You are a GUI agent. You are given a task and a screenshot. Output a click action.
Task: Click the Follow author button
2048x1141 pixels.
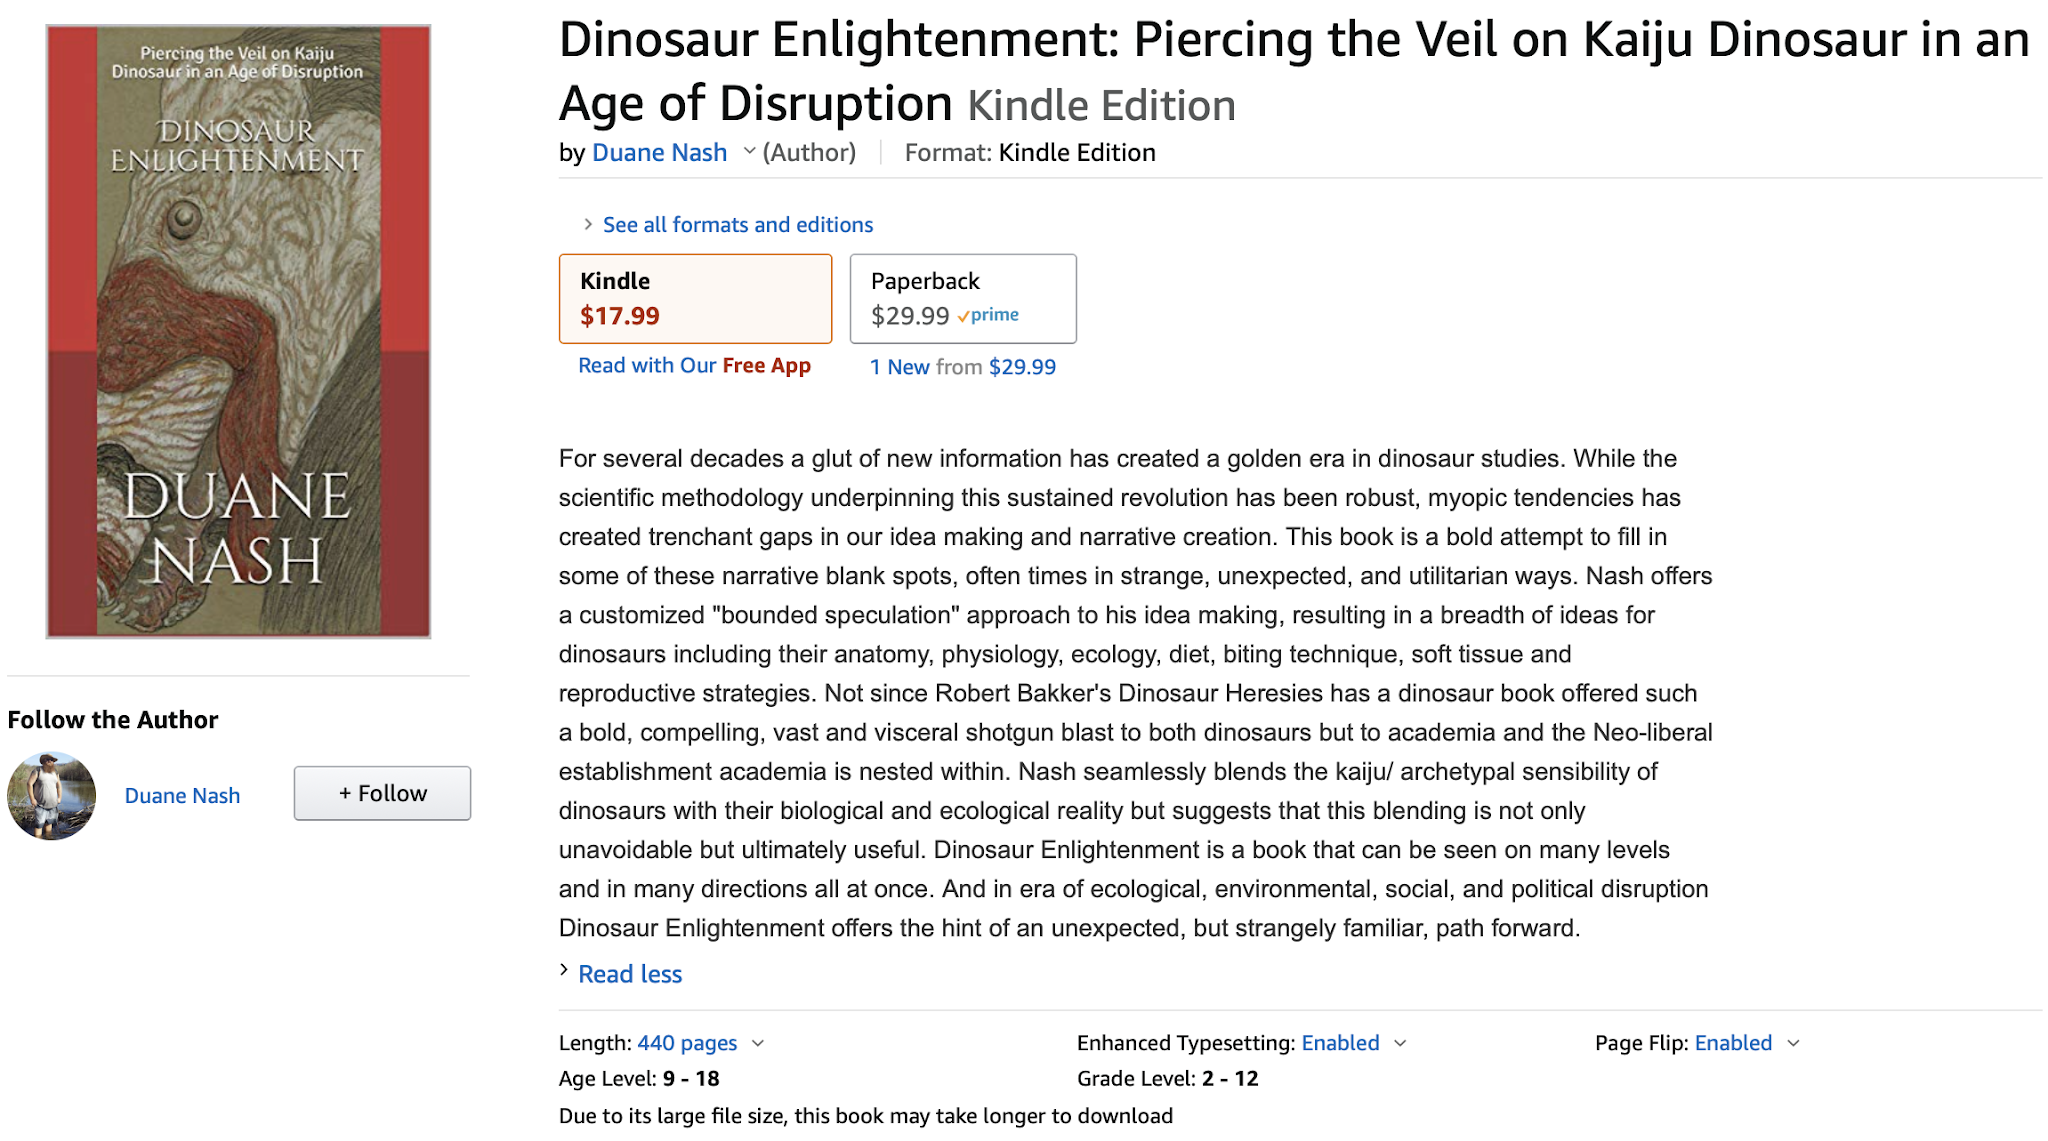pos(382,794)
